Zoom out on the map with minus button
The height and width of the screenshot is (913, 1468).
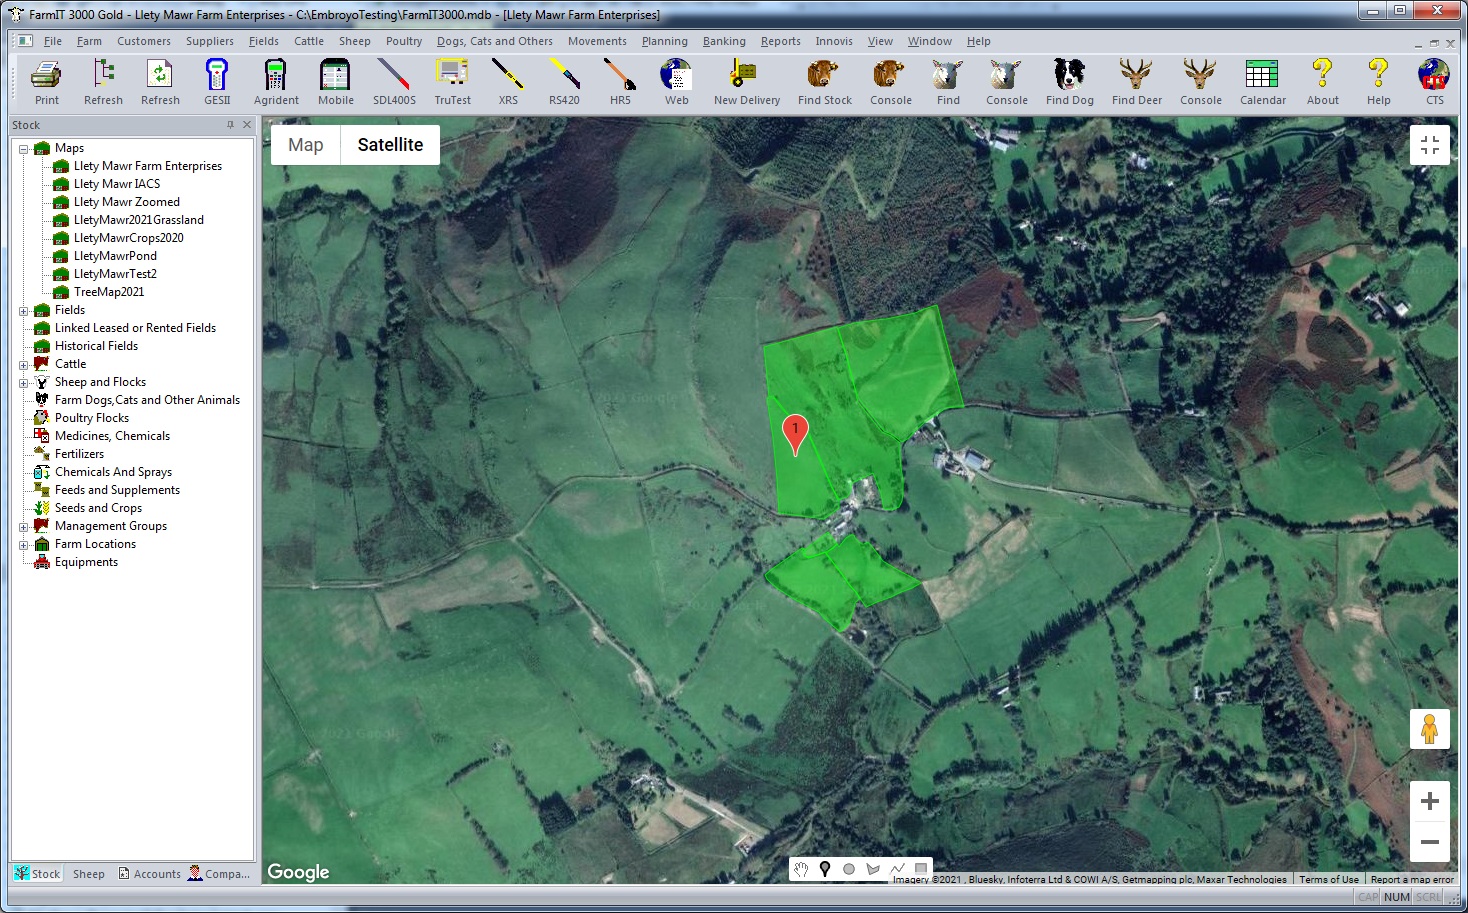(1430, 842)
